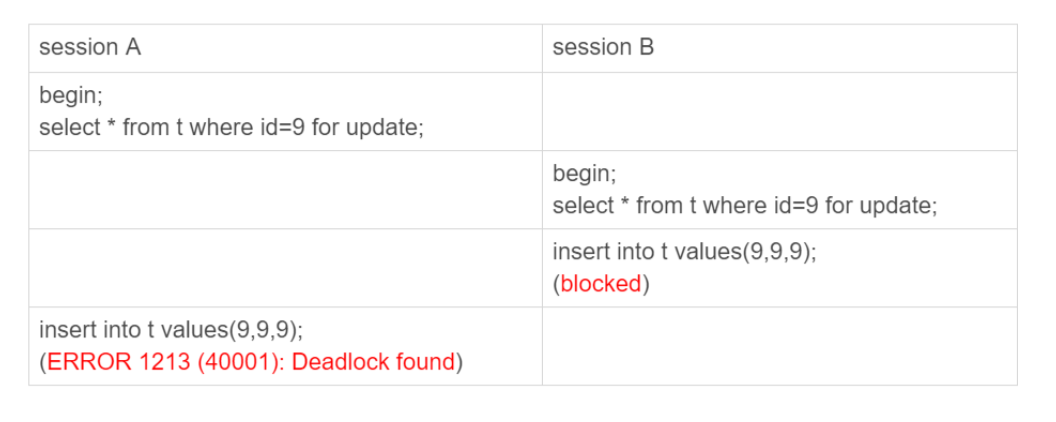
Task: Click the word 'Deadlock found' in red
Action: 374,362
